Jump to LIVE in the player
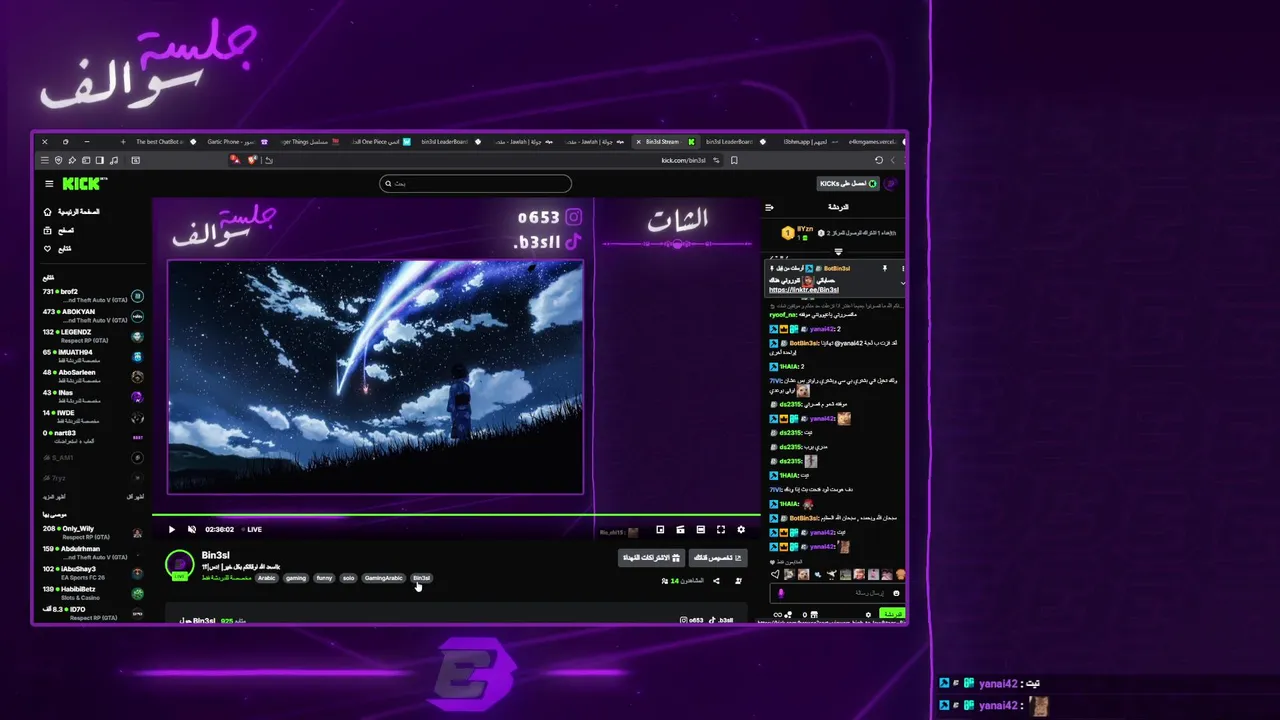The width and height of the screenshot is (1280, 720). click(x=251, y=530)
